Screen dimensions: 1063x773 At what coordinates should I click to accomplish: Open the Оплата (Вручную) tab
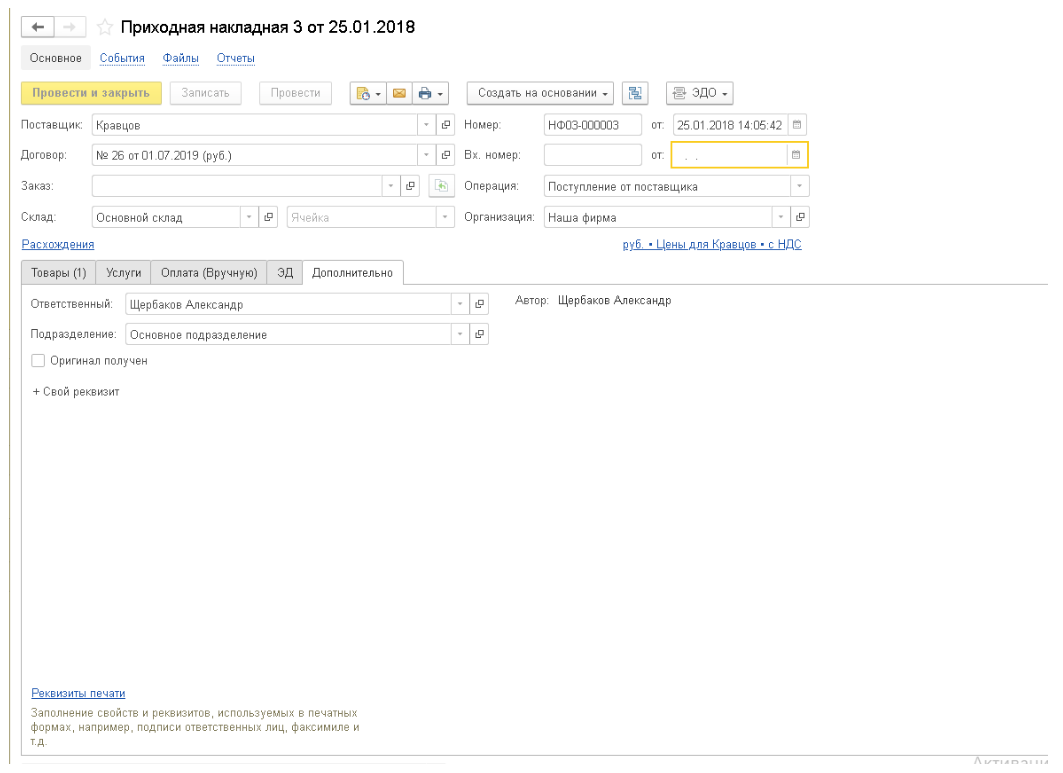(x=209, y=273)
